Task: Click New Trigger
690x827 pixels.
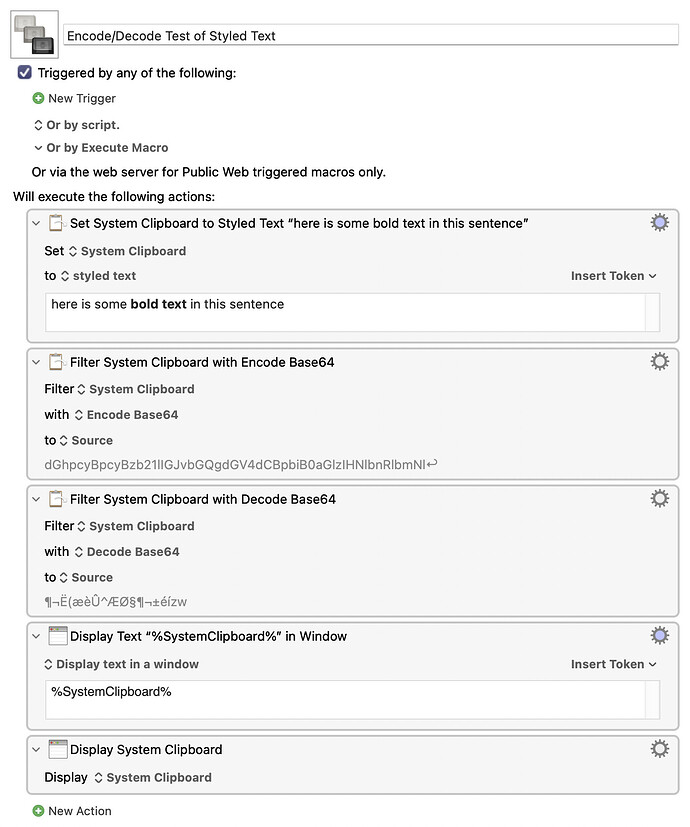Action: point(74,98)
